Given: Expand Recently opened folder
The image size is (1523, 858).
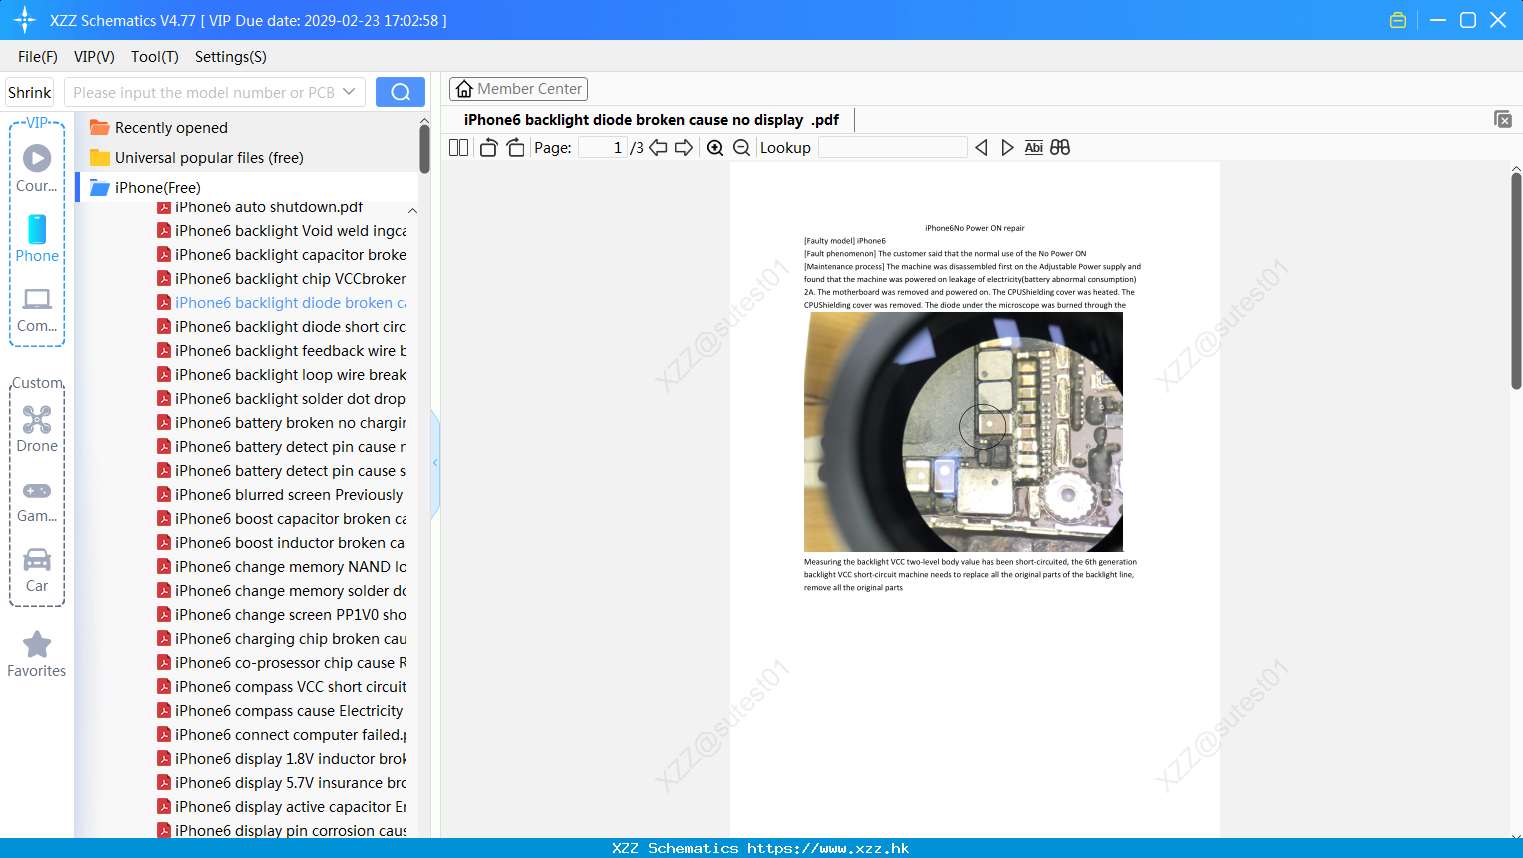Looking at the screenshot, I should [x=248, y=127].
